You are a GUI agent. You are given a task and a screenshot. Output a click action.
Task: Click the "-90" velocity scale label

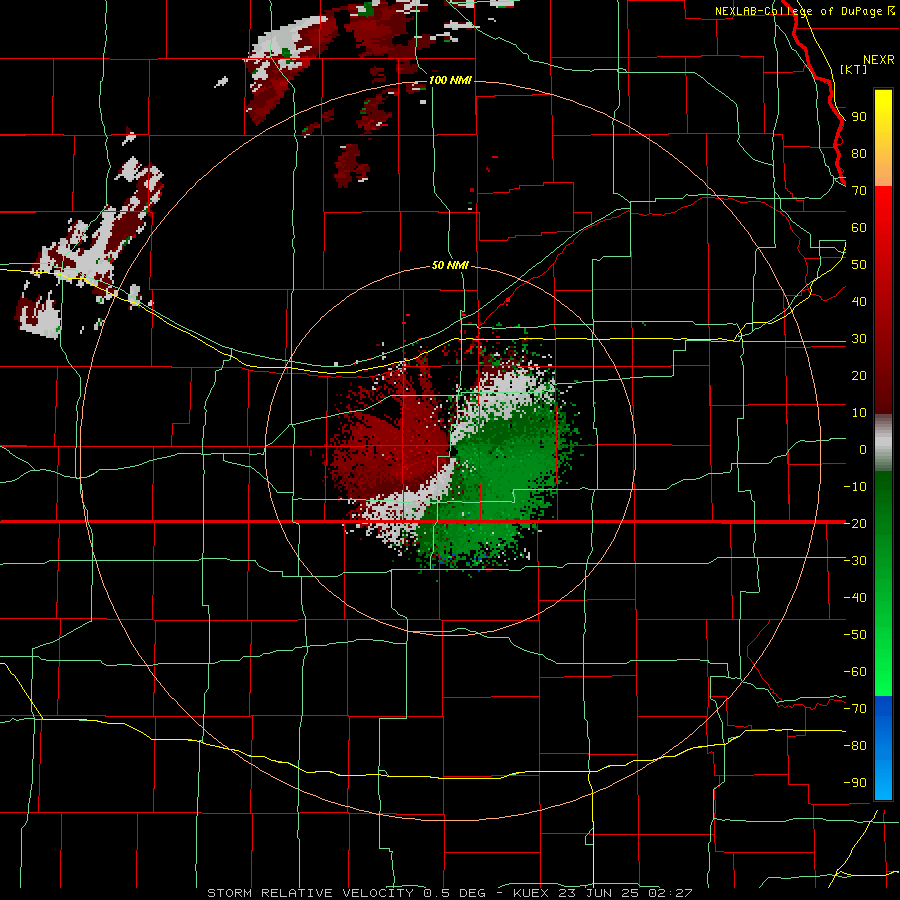[855, 783]
